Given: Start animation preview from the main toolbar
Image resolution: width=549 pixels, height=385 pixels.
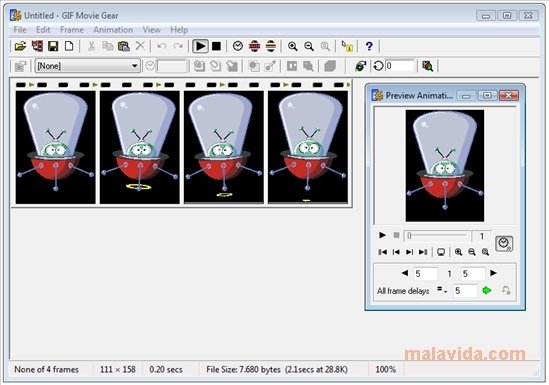Looking at the screenshot, I should coord(200,46).
